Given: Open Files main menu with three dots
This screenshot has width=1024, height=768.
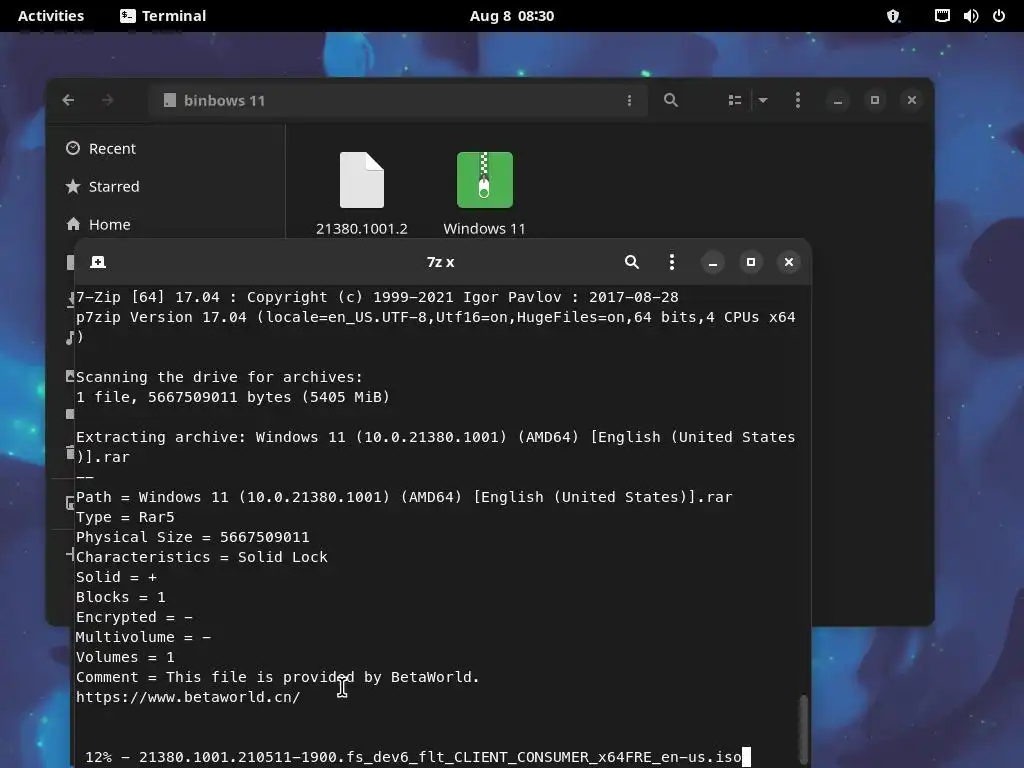Looking at the screenshot, I should pyautogui.click(x=797, y=100).
